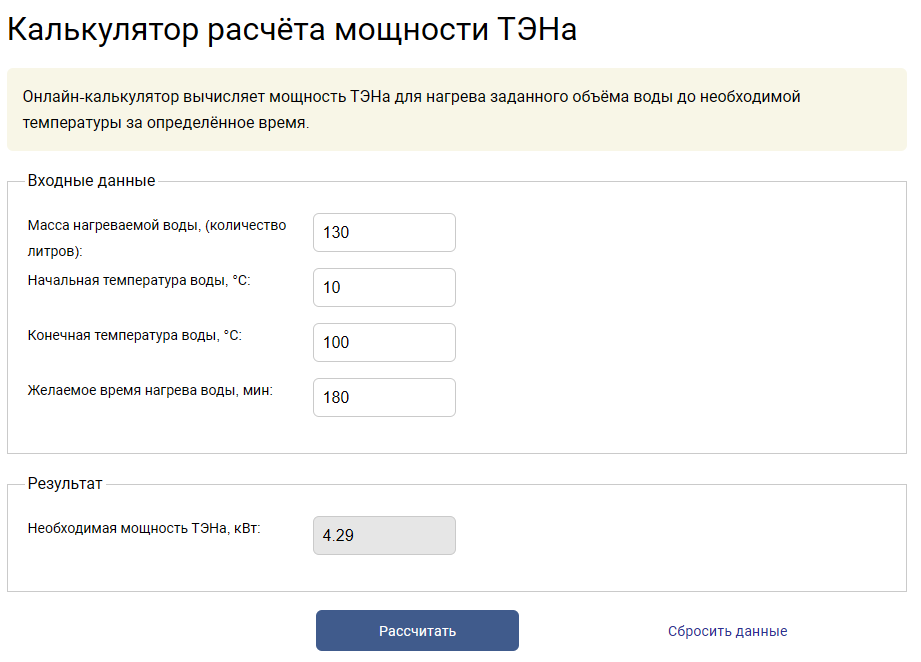Click the Конечная температура воды label
The height and width of the screenshot is (662, 921).
pyautogui.click(x=134, y=335)
